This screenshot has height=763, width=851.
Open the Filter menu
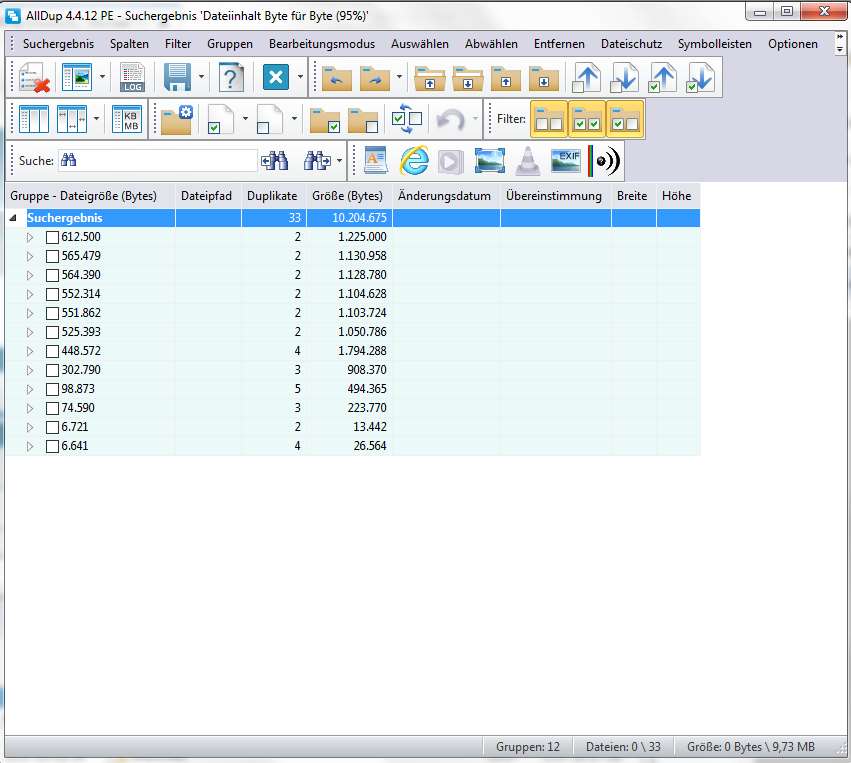coord(178,44)
